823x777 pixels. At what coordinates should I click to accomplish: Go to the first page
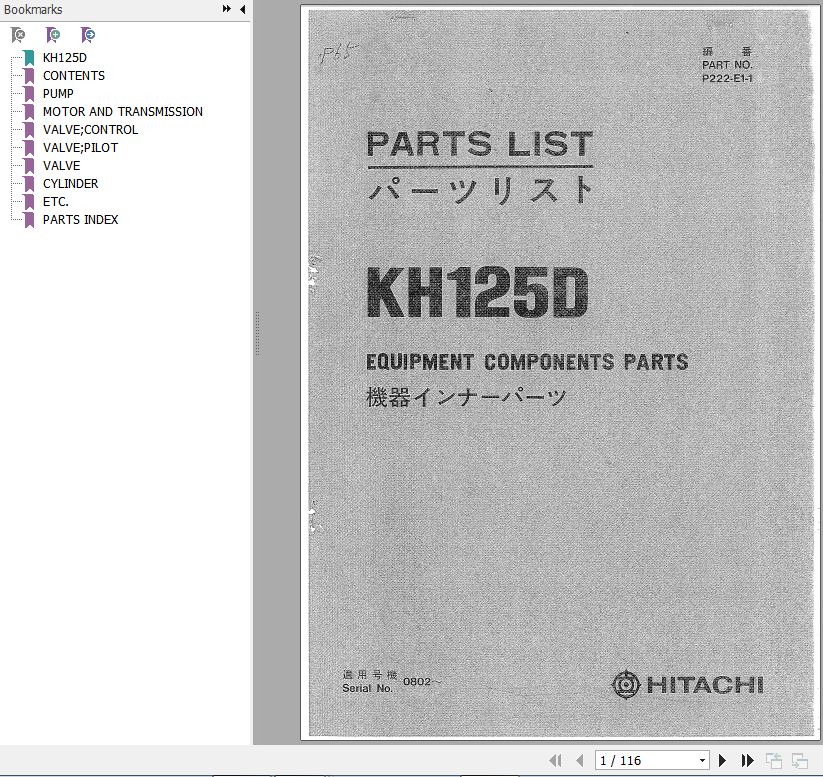click(x=555, y=760)
